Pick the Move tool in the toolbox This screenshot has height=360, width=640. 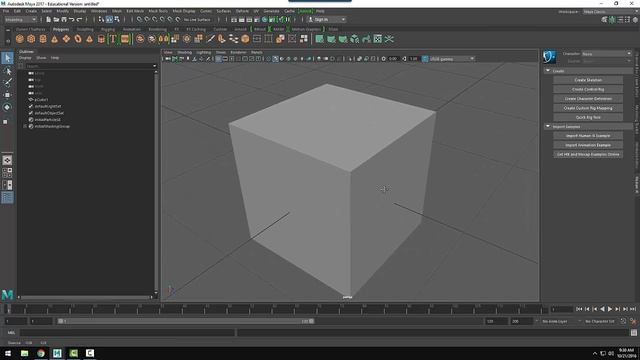tap(7, 95)
